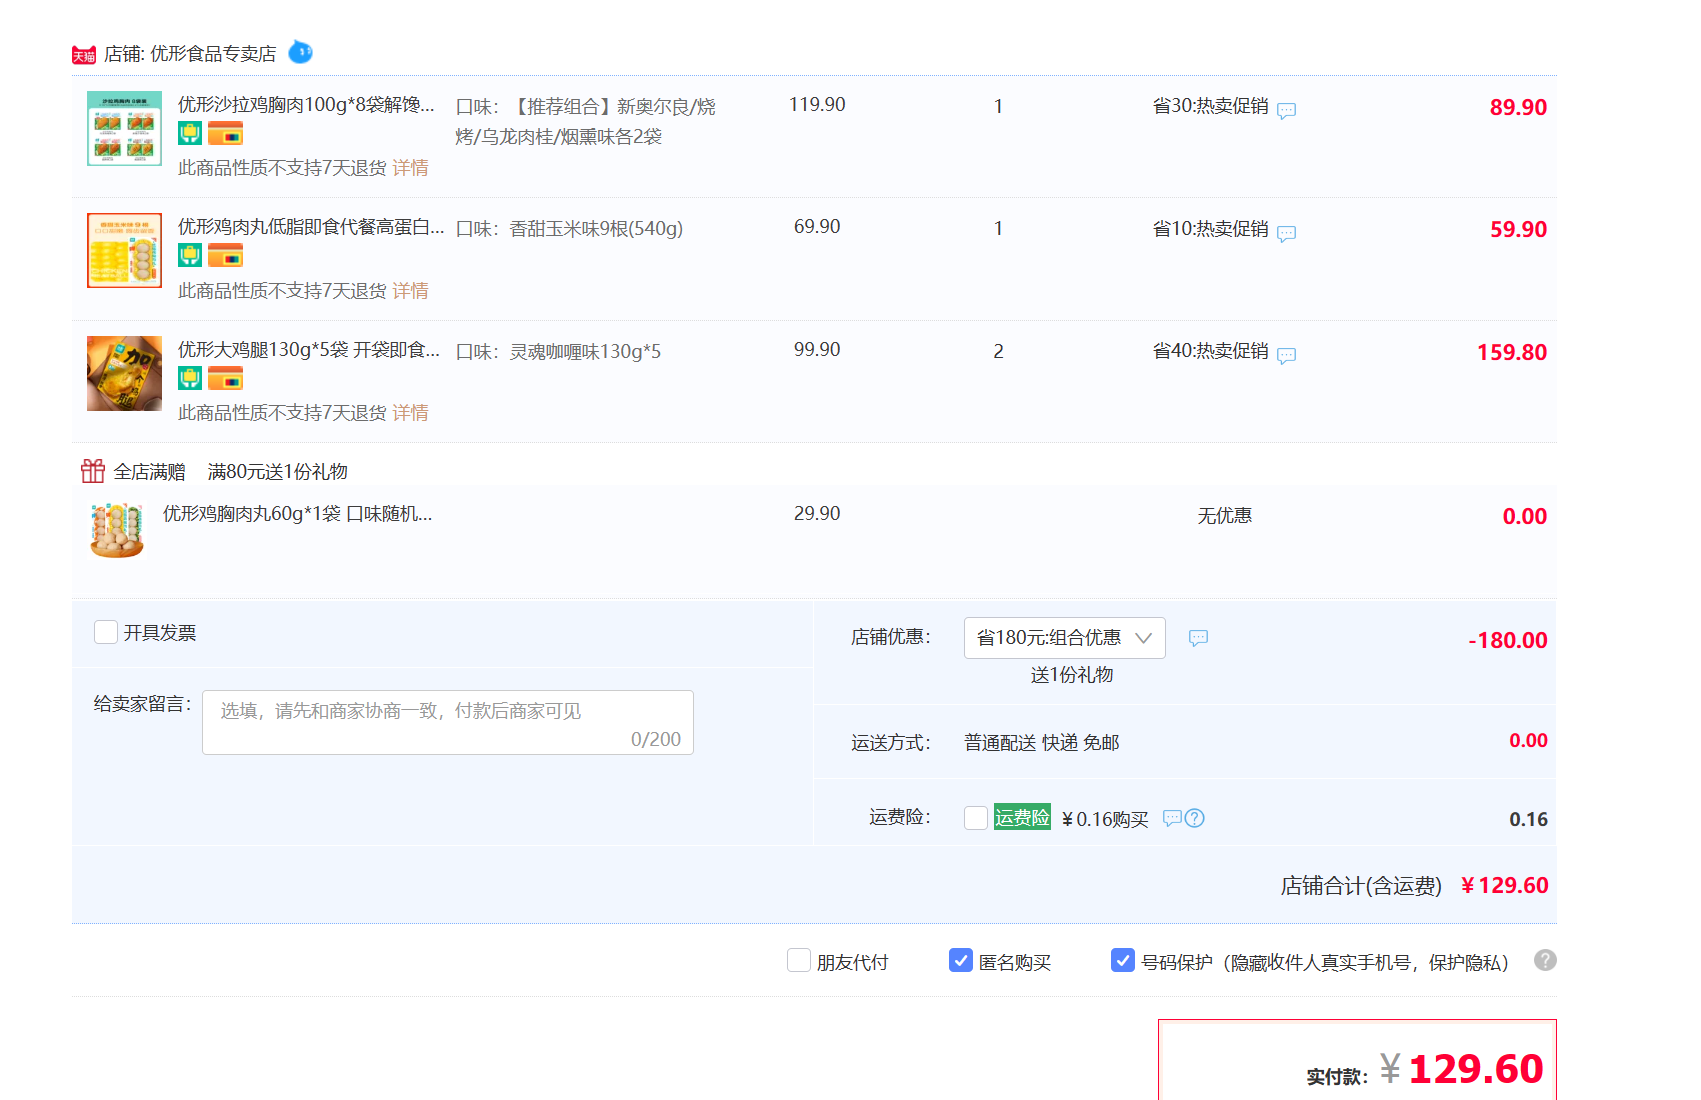Click the orange credit card icon under 优形大鸡腿
Screen dimensions: 1701x1100
[x=225, y=378]
